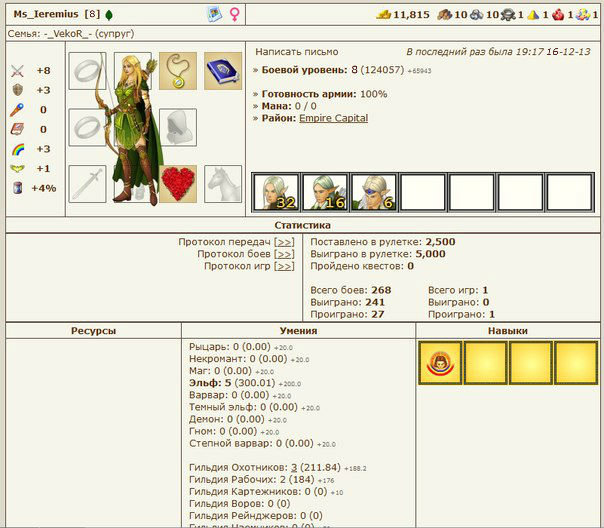The width and height of the screenshot is (604, 528).
Task: Click the crossed swords attack icon
Action: (17, 71)
